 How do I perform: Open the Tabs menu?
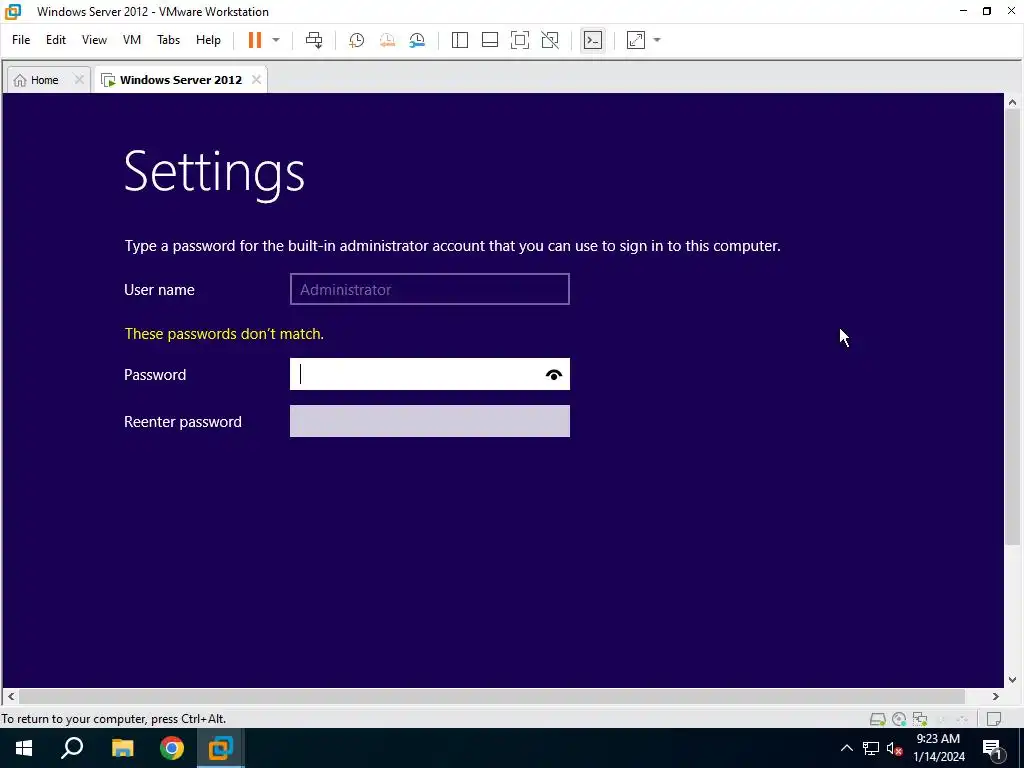pyautogui.click(x=168, y=40)
